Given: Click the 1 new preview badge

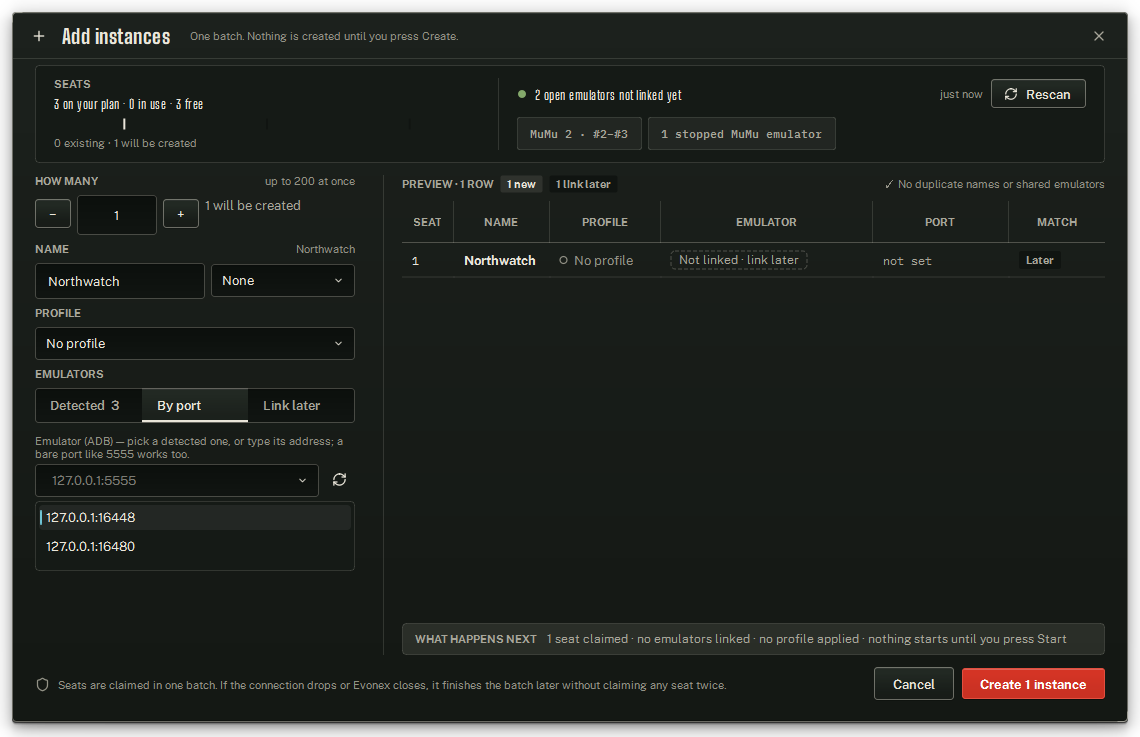Looking at the screenshot, I should [521, 185].
